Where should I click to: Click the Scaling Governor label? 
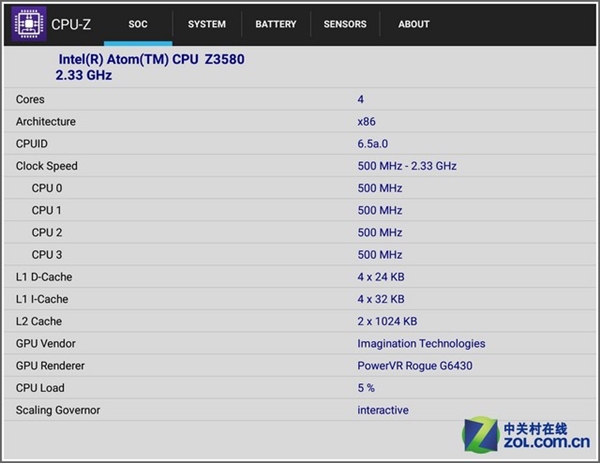(58, 410)
